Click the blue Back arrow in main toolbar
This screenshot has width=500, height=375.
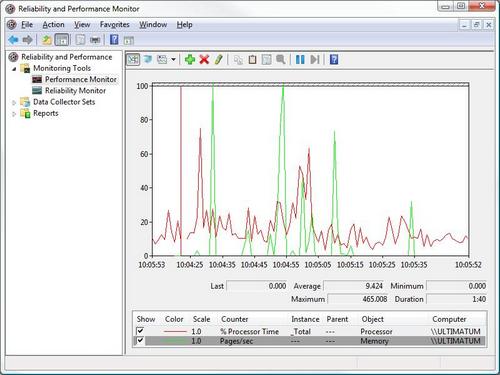coord(13,40)
